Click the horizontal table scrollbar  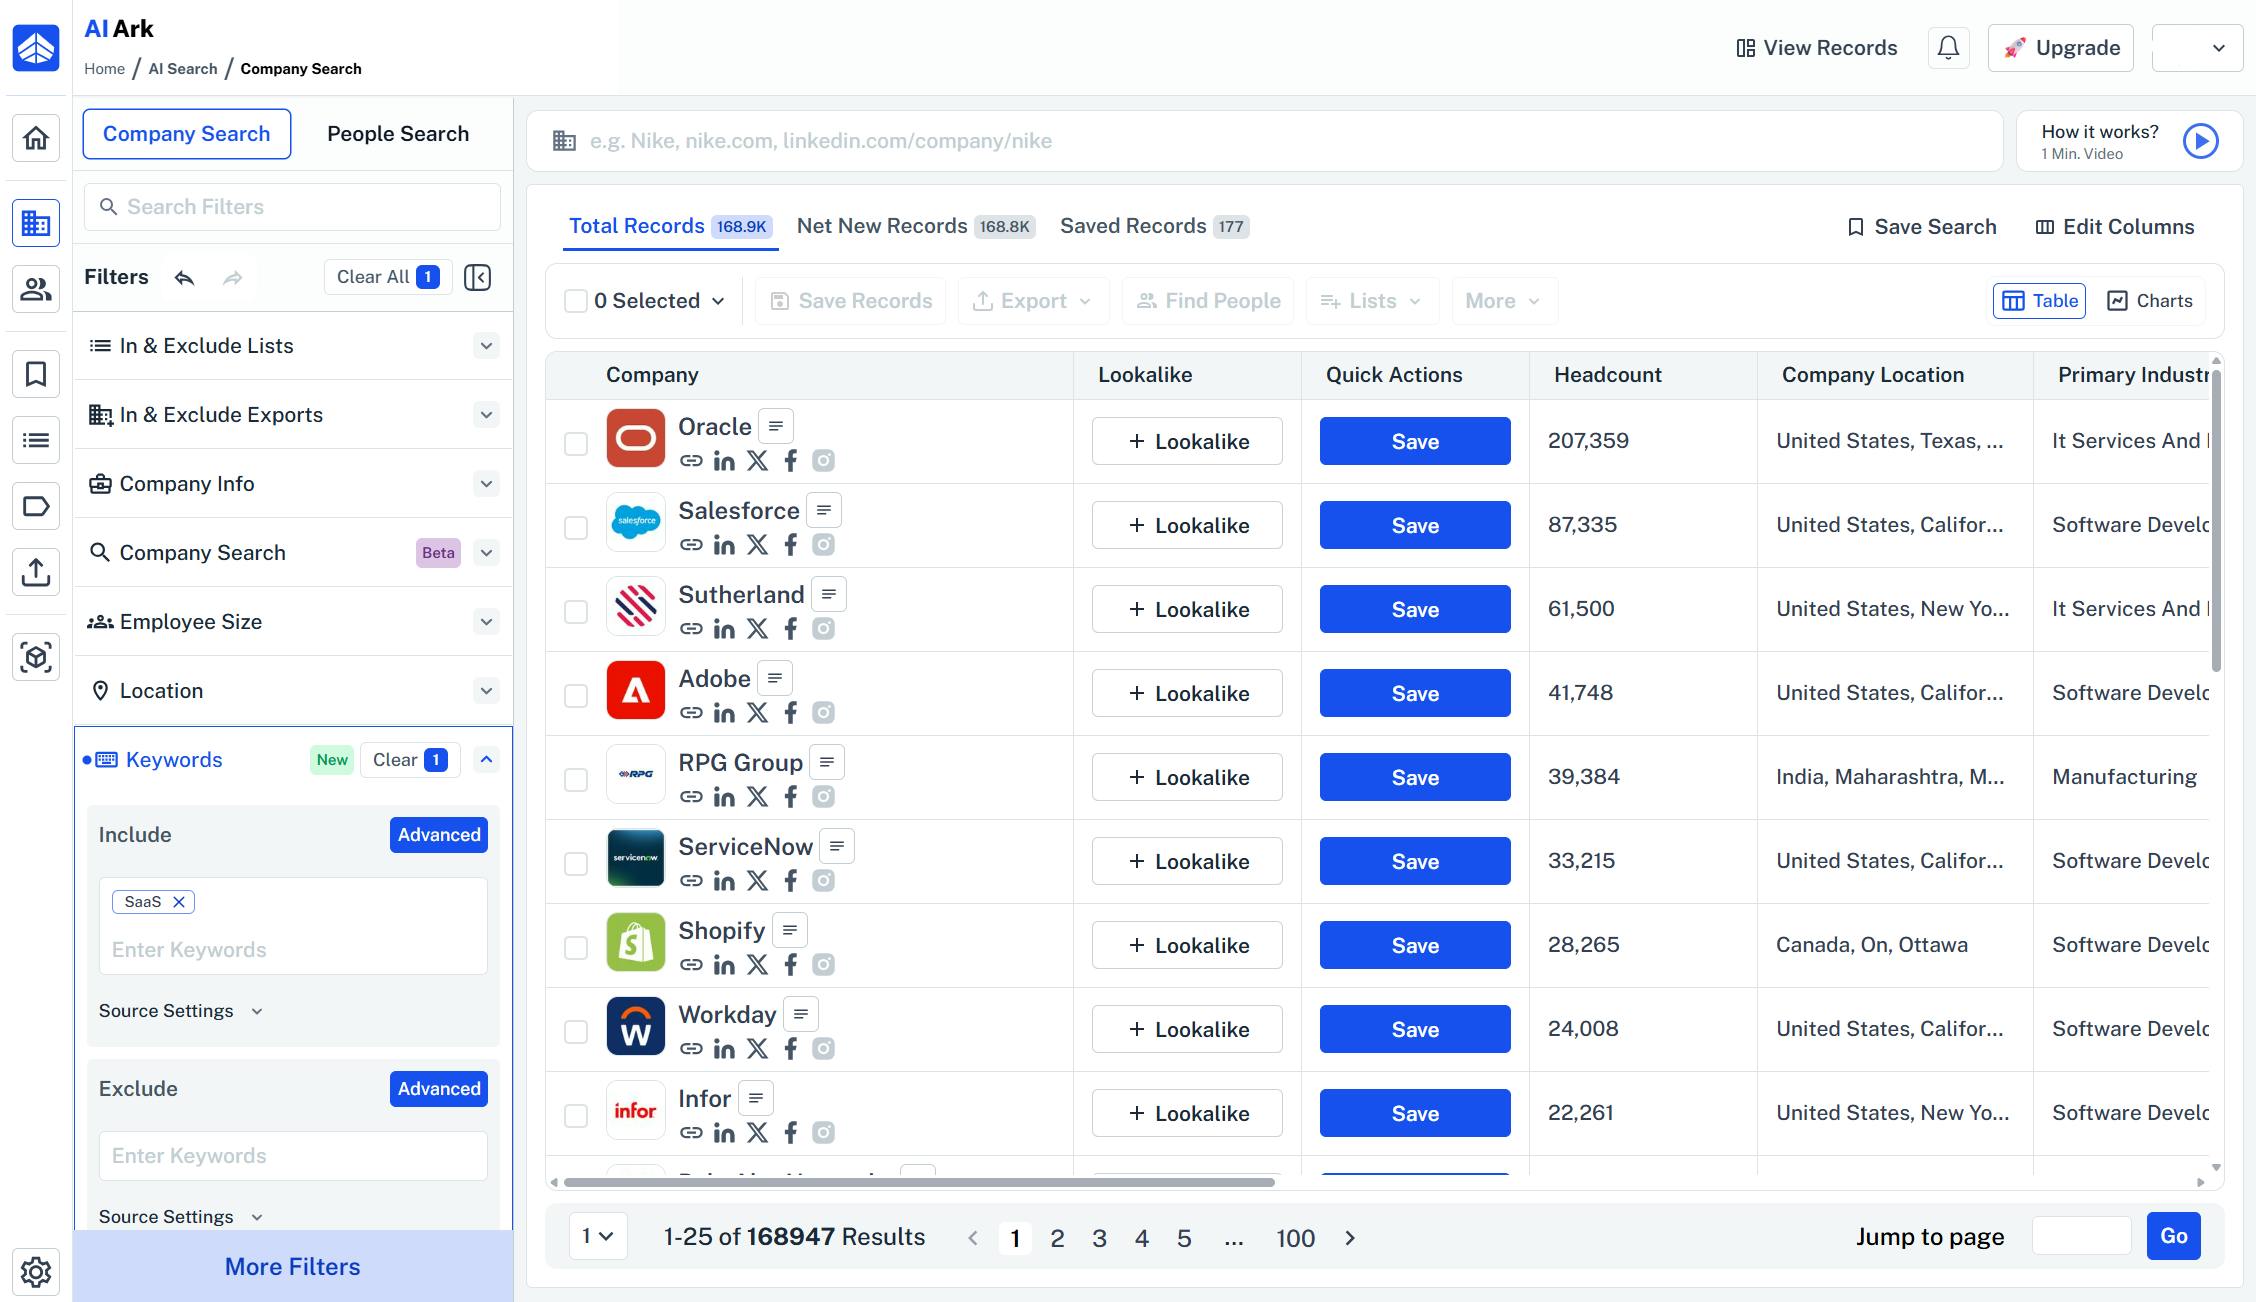919,1182
